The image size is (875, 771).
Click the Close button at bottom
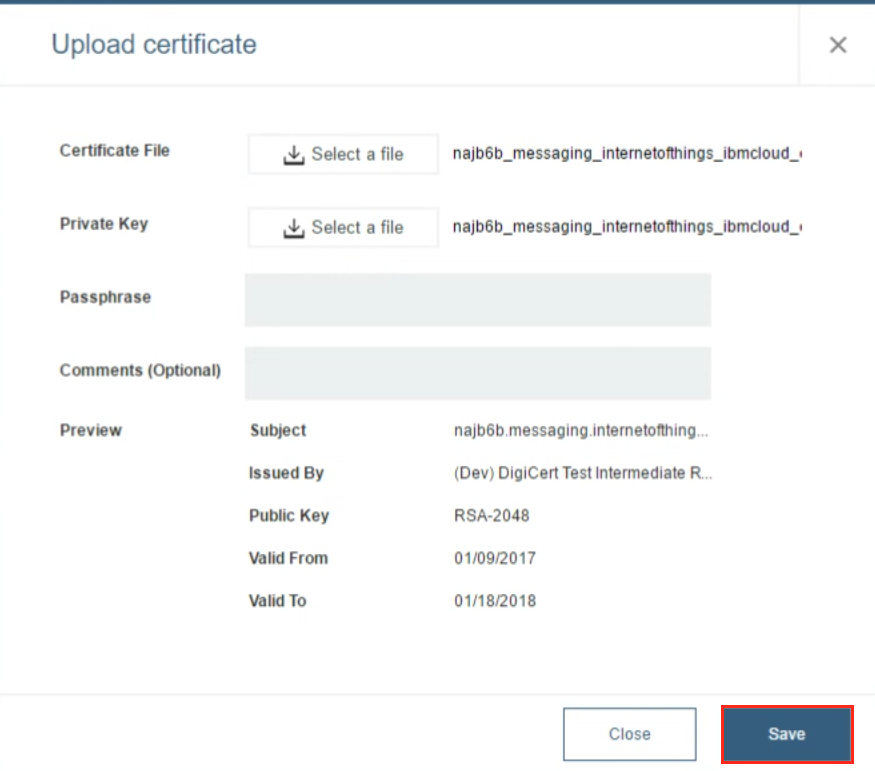pos(629,734)
